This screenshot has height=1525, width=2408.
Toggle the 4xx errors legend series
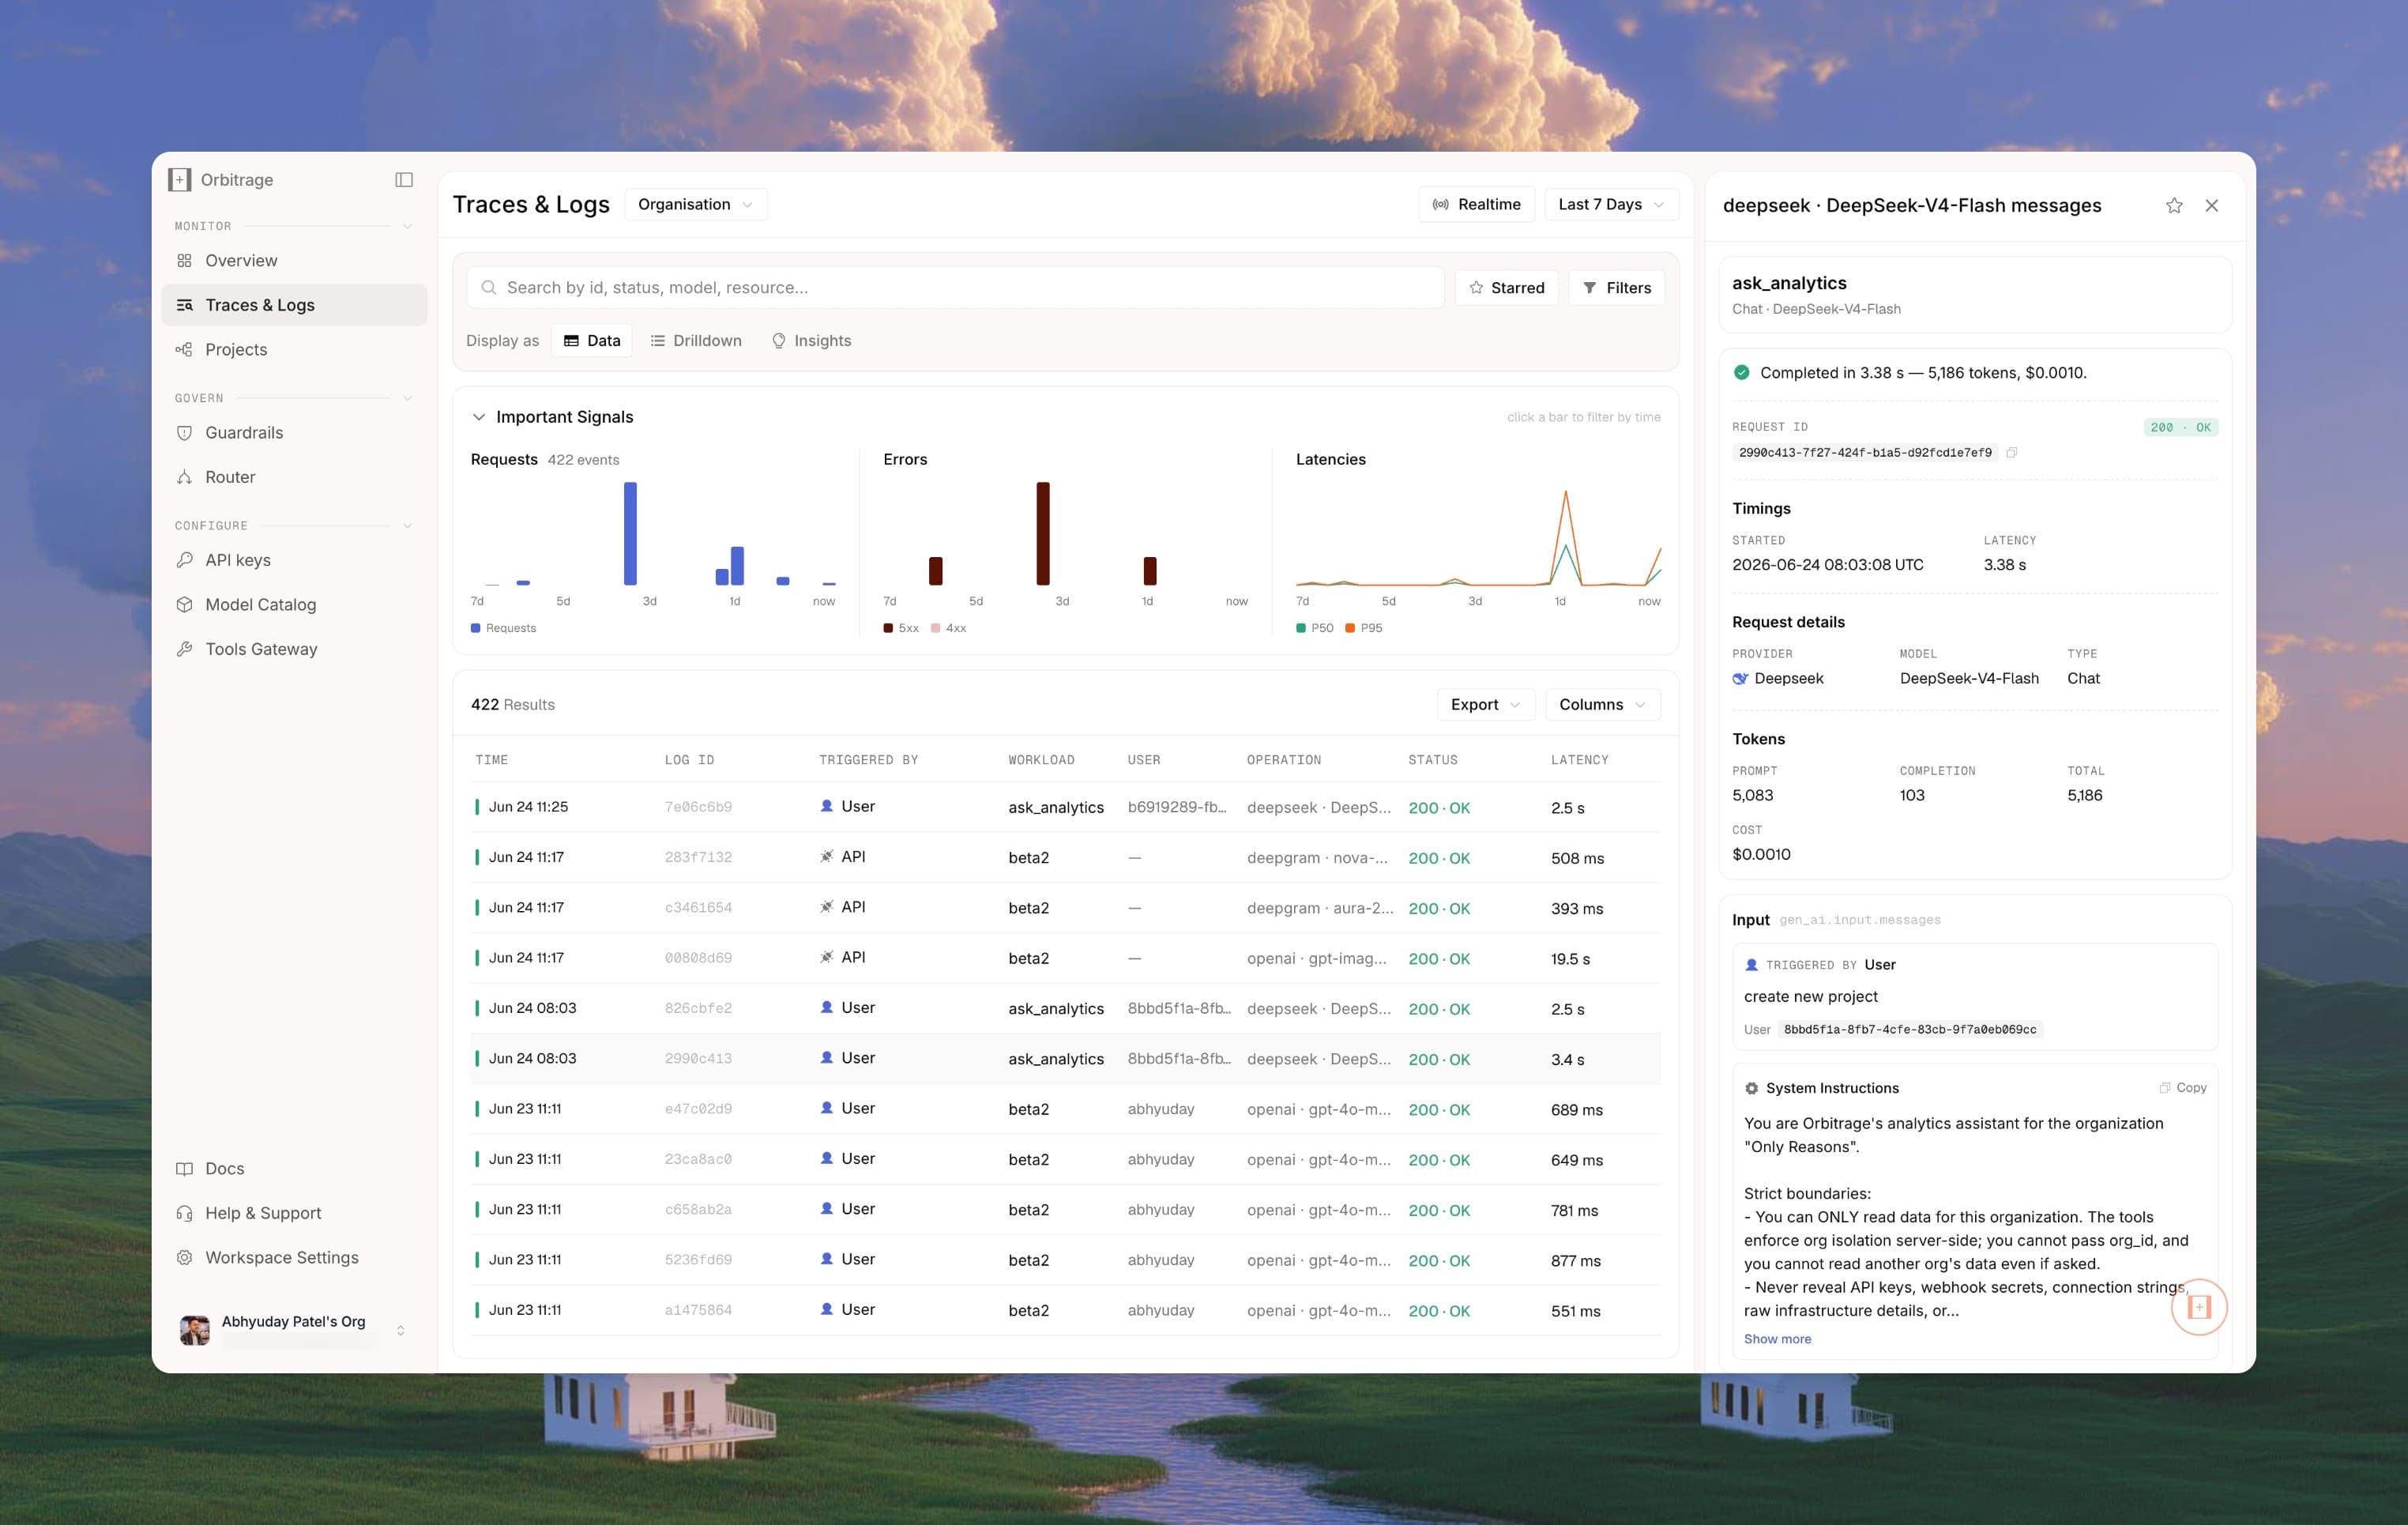click(948, 628)
